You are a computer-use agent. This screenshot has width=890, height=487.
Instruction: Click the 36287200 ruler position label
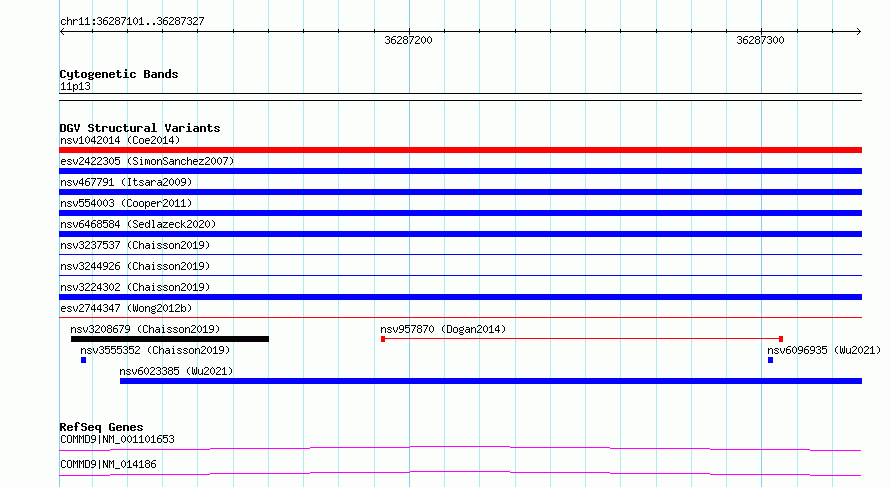tap(408, 40)
